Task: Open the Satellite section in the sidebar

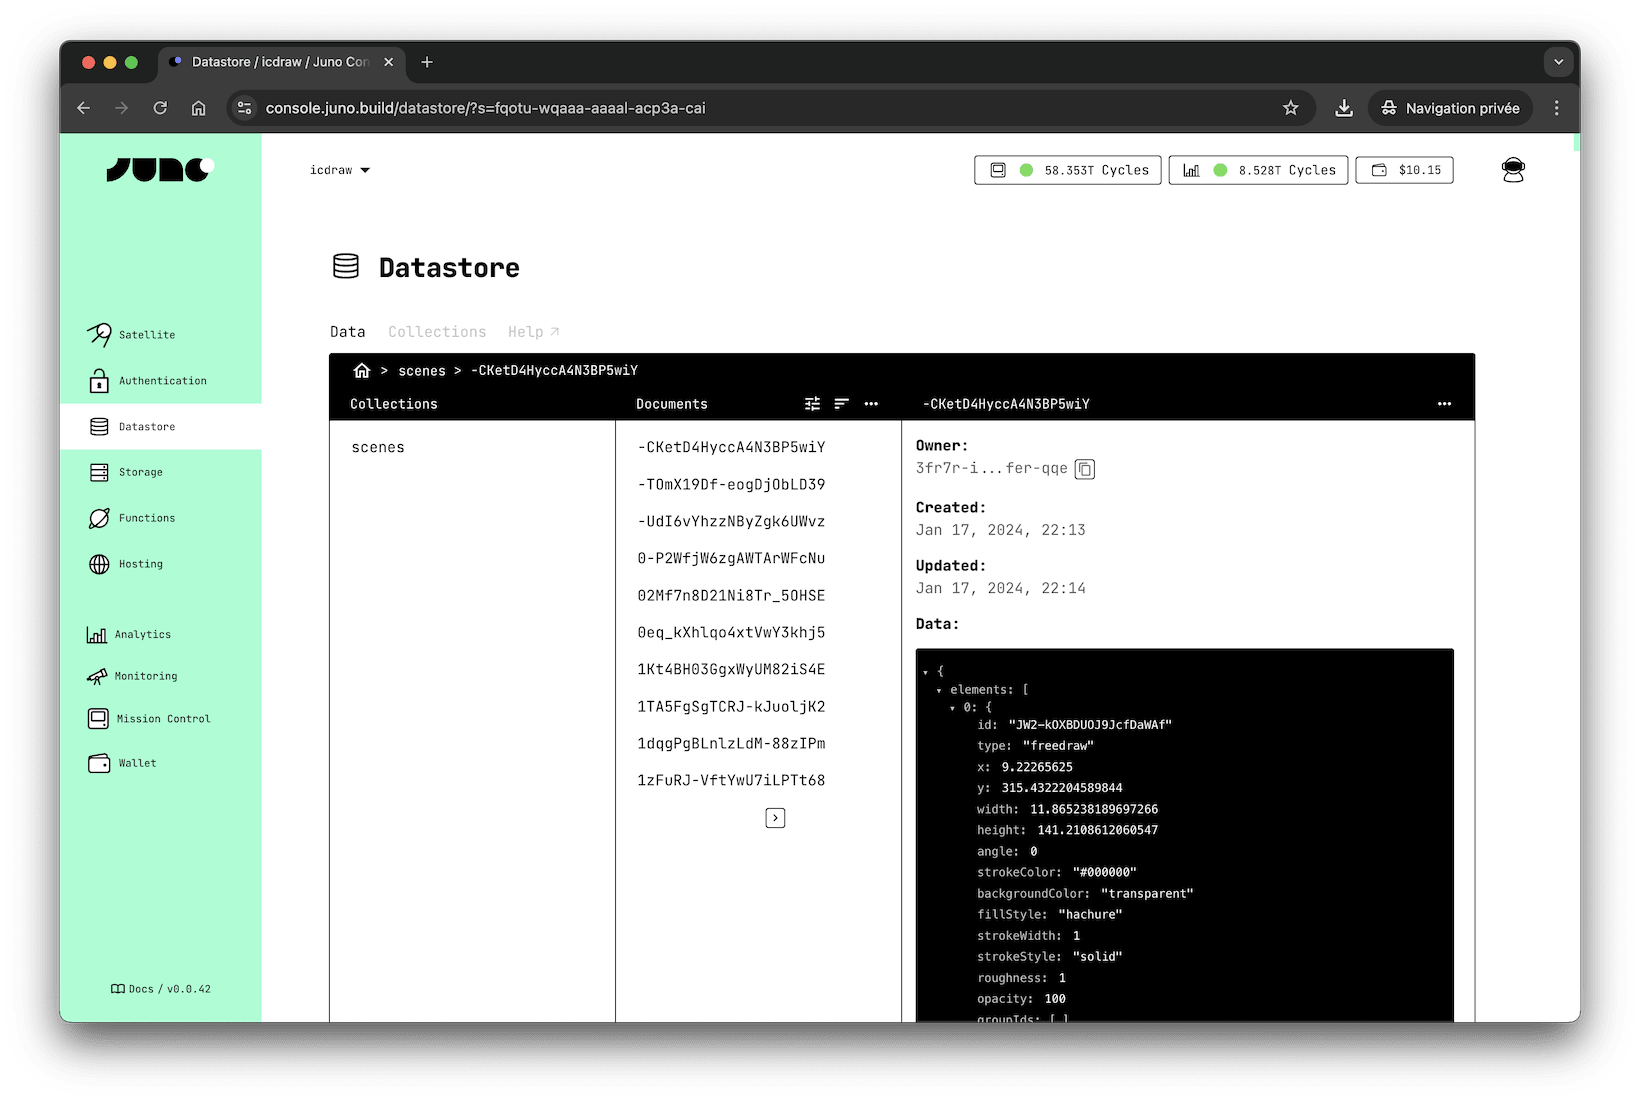Action: pyautogui.click(x=145, y=334)
